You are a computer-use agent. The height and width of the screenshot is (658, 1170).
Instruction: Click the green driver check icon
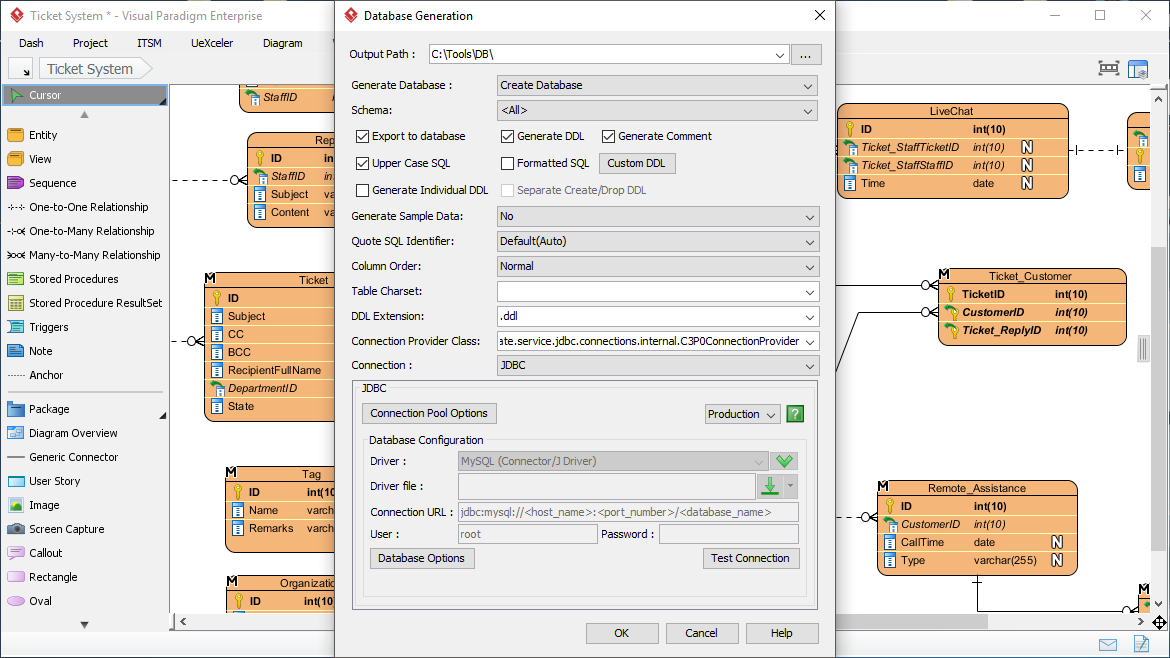(x=784, y=461)
